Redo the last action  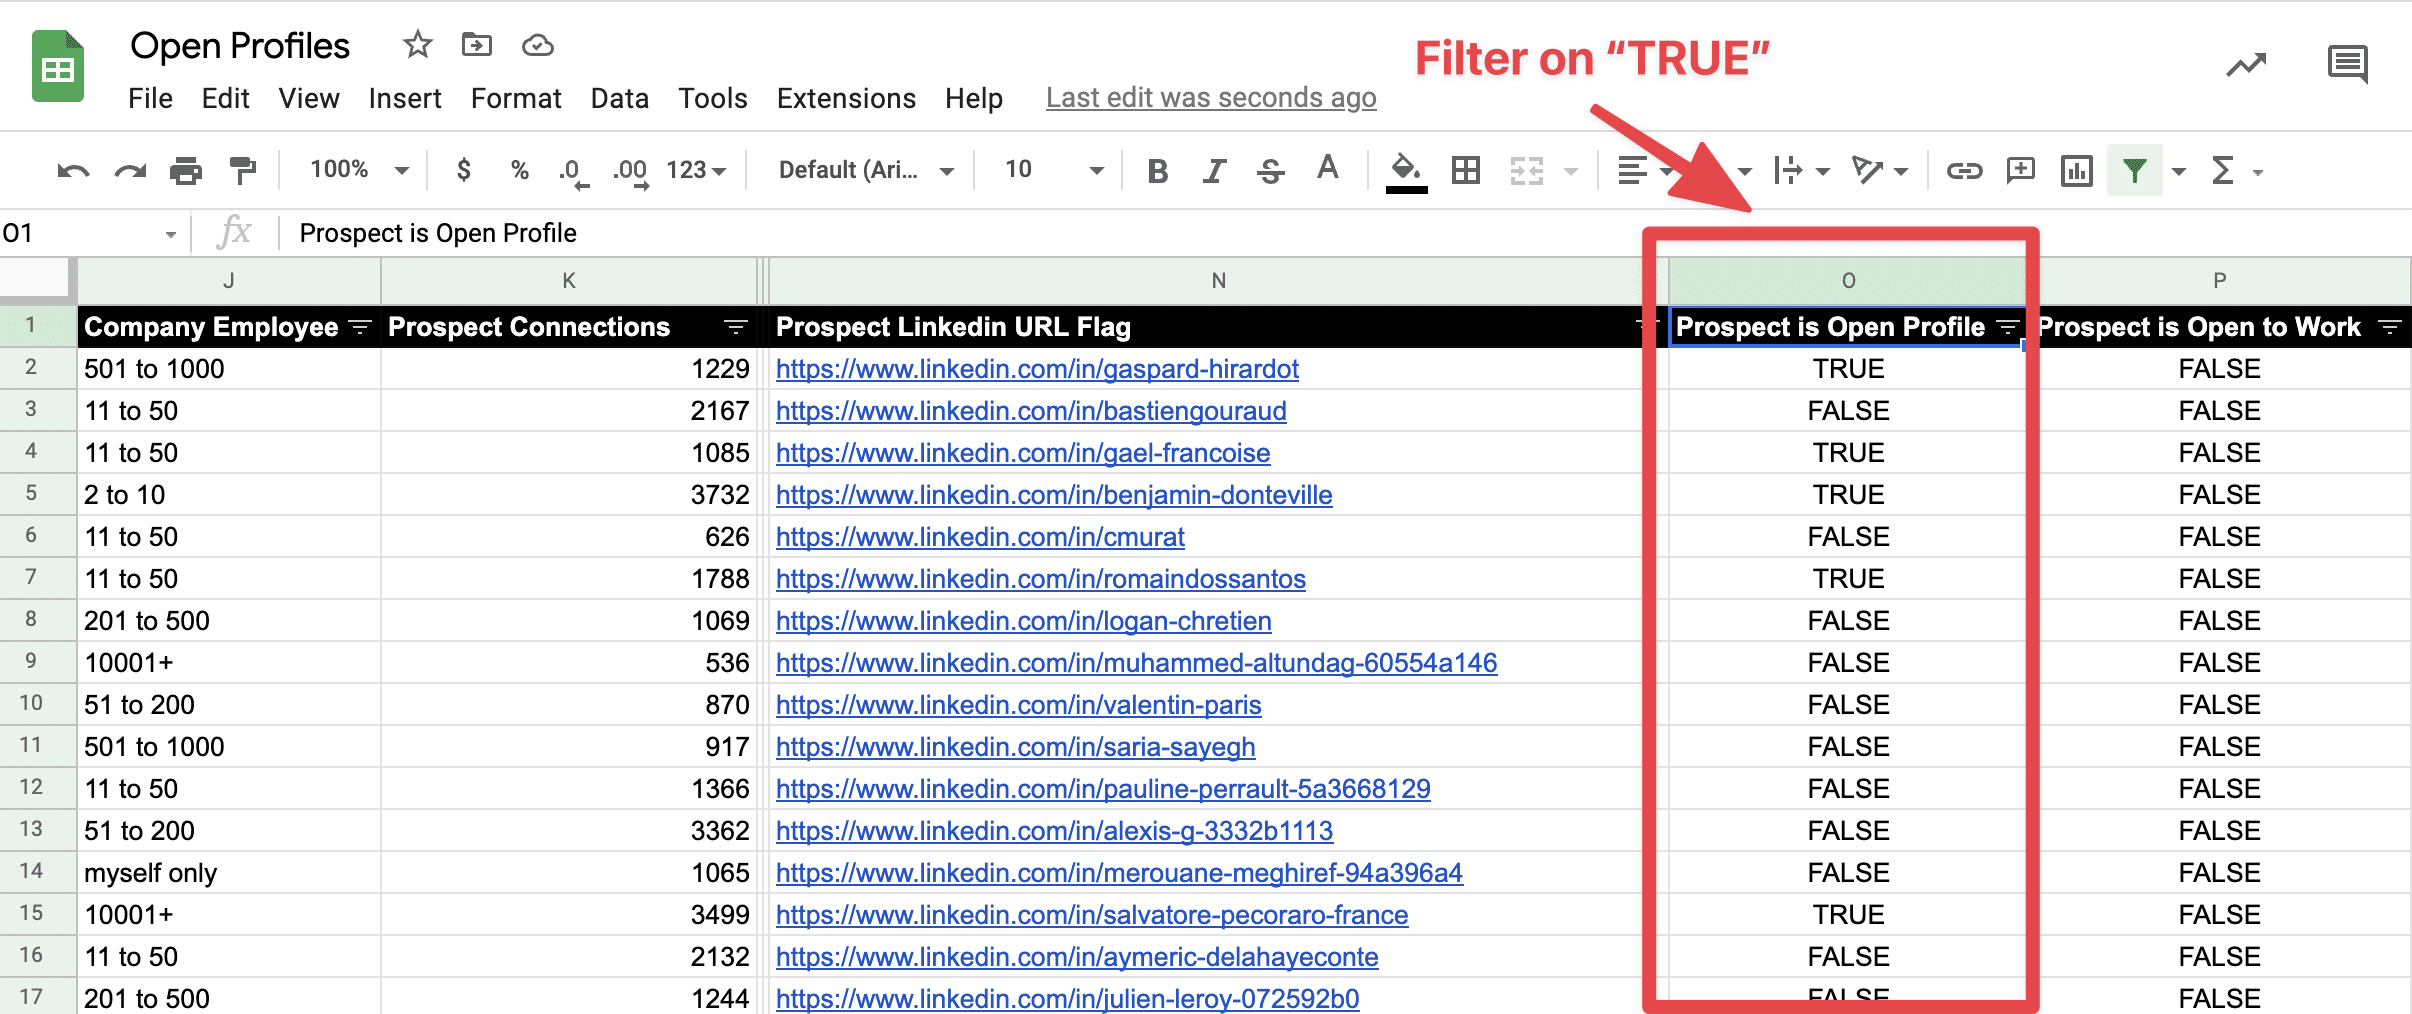[130, 171]
